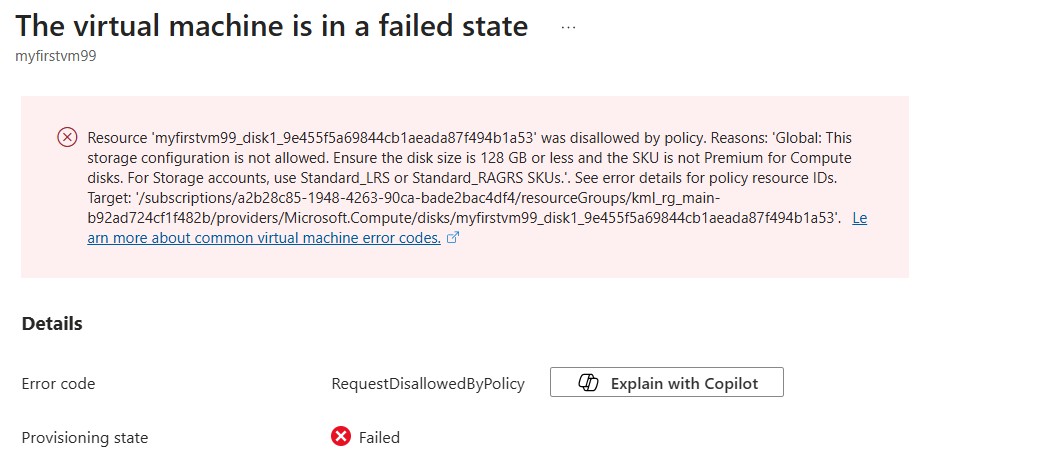Click the red Failed status icon
This screenshot has width=1037, height=473.
point(341,437)
